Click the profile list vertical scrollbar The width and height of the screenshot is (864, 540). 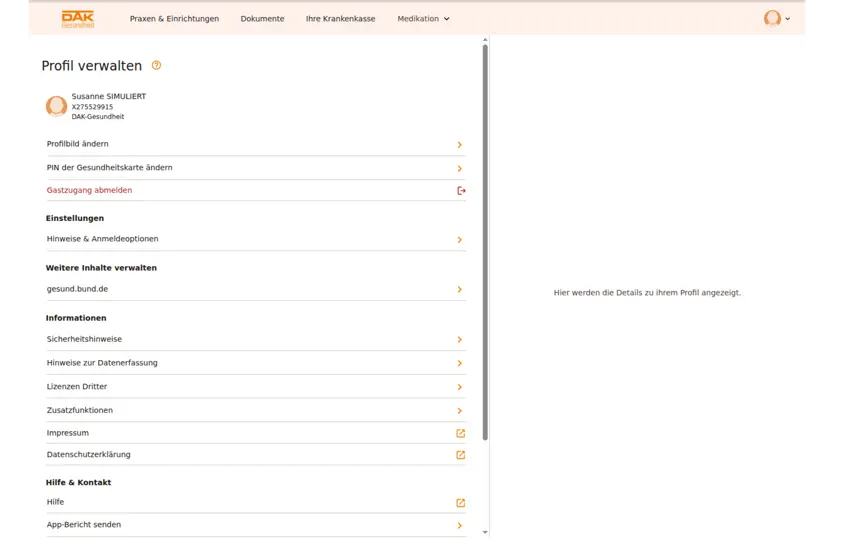point(485,242)
